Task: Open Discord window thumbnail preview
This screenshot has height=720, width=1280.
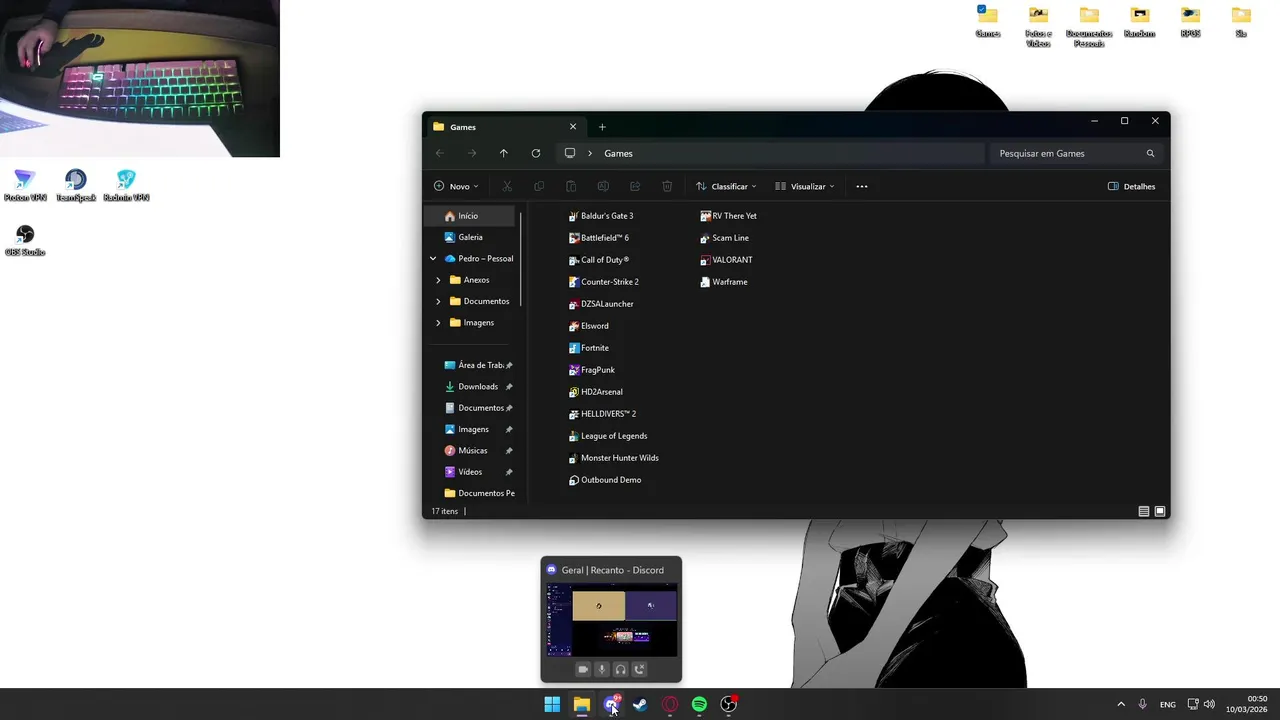Action: click(611, 620)
